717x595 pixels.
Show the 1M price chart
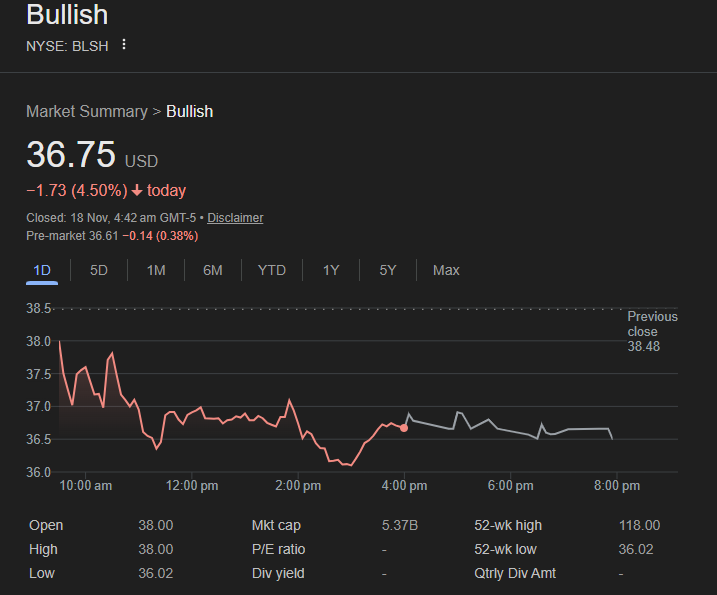156,270
